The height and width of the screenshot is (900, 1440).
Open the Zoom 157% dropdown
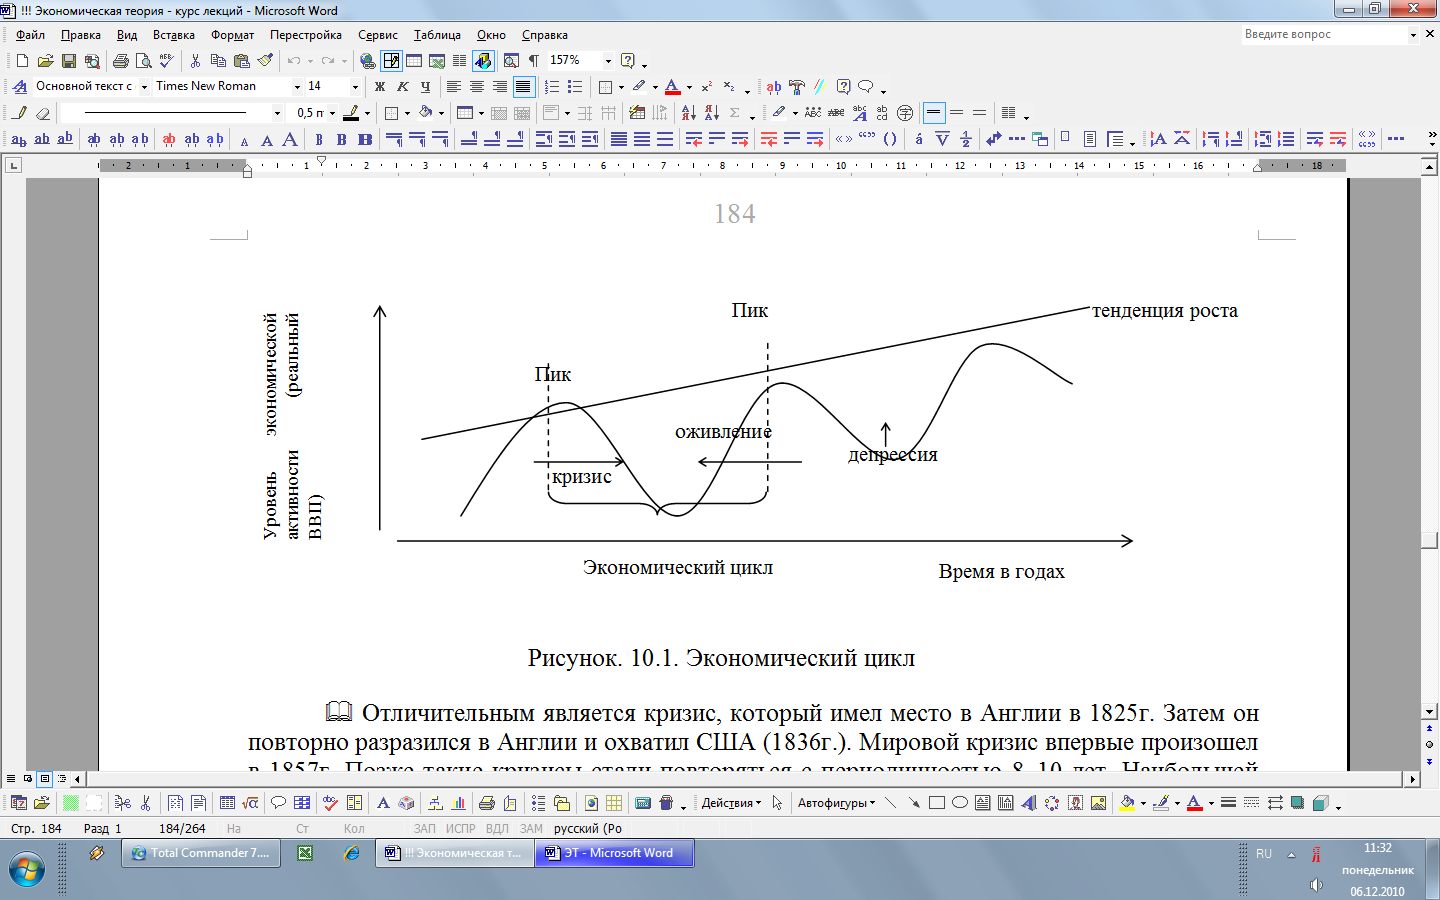tap(607, 61)
